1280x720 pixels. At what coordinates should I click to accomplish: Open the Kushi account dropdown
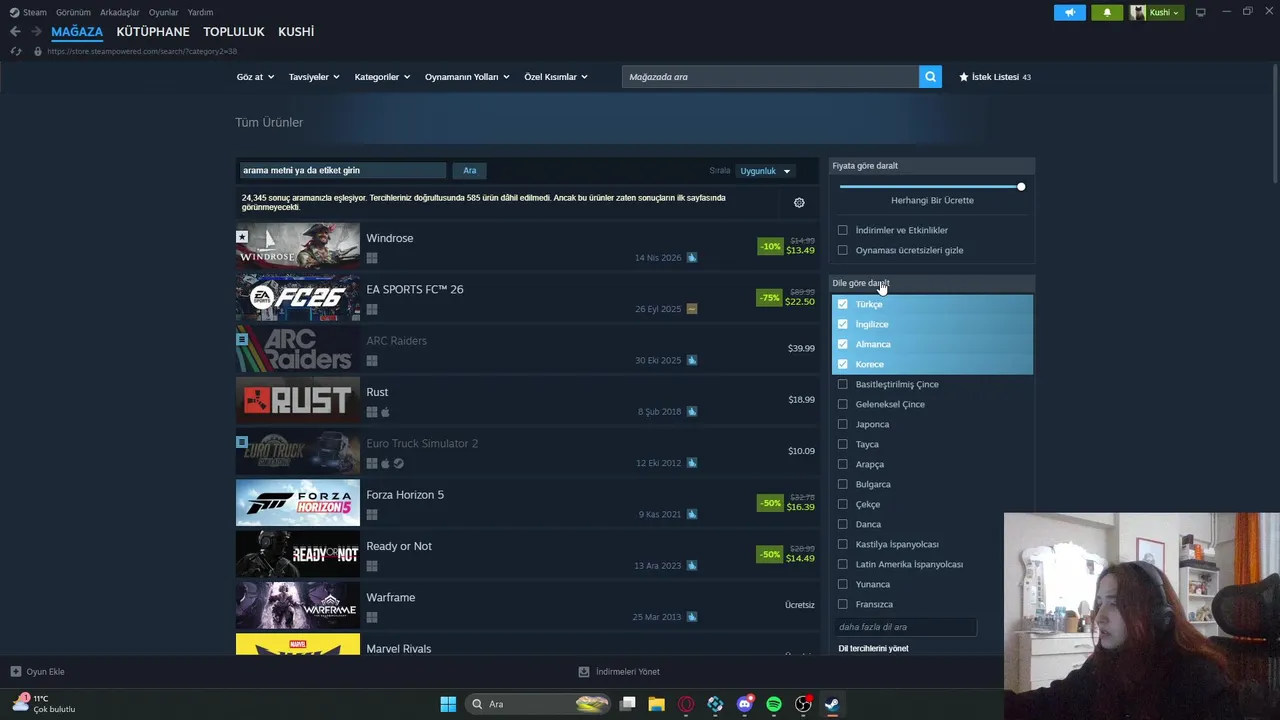click(x=1157, y=12)
